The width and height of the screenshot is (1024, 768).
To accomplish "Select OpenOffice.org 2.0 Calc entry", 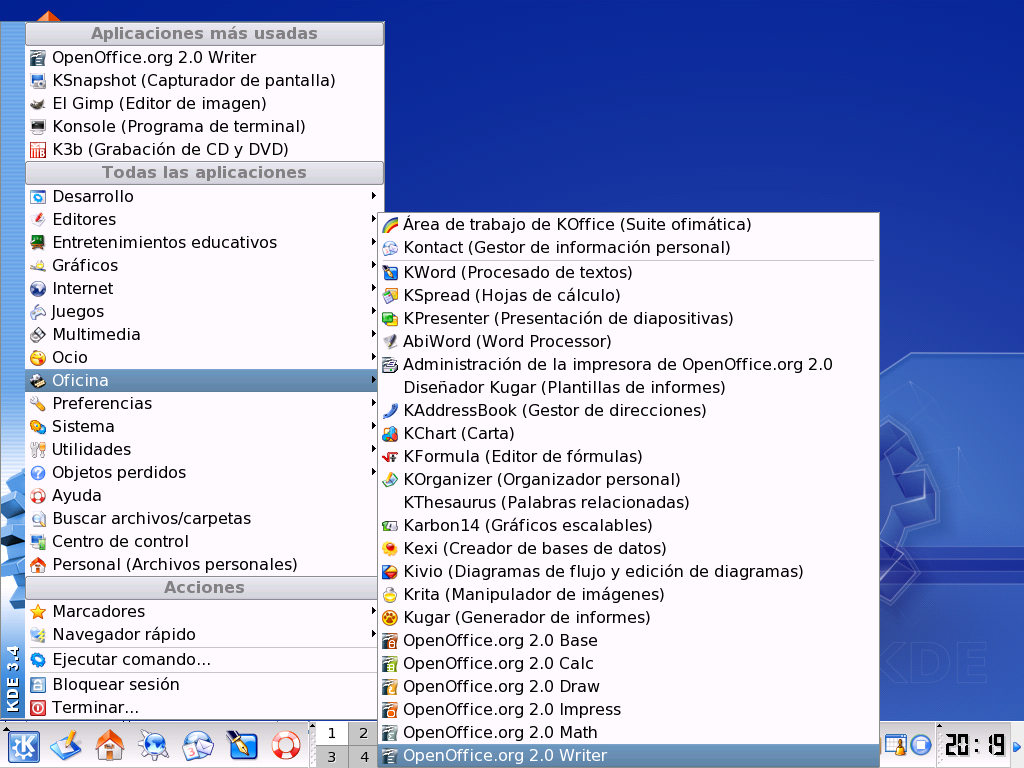I will coord(498,664).
